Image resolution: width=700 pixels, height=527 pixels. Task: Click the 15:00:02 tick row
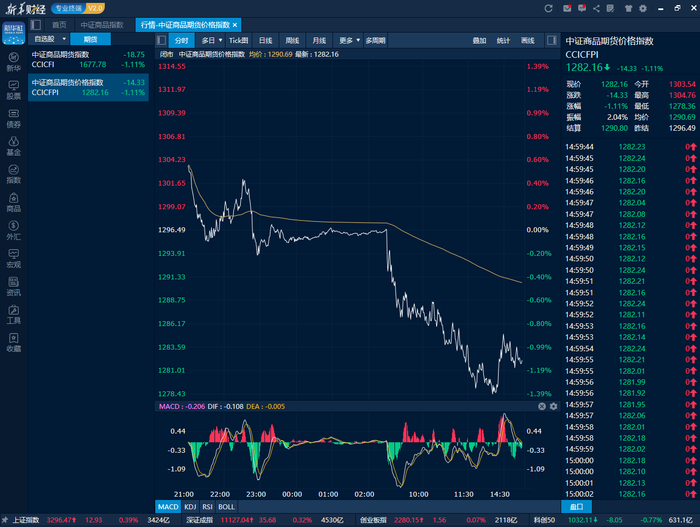(x=630, y=494)
